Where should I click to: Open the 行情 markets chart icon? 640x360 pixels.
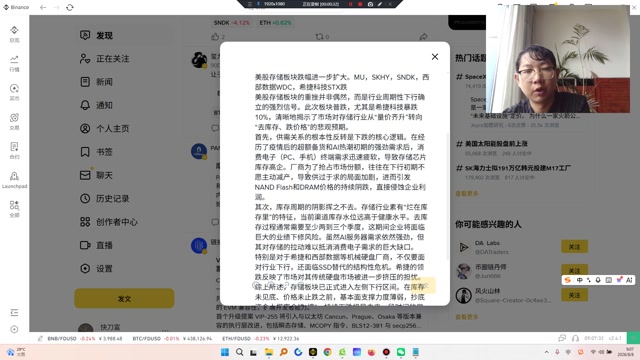pyautogui.click(x=14, y=63)
